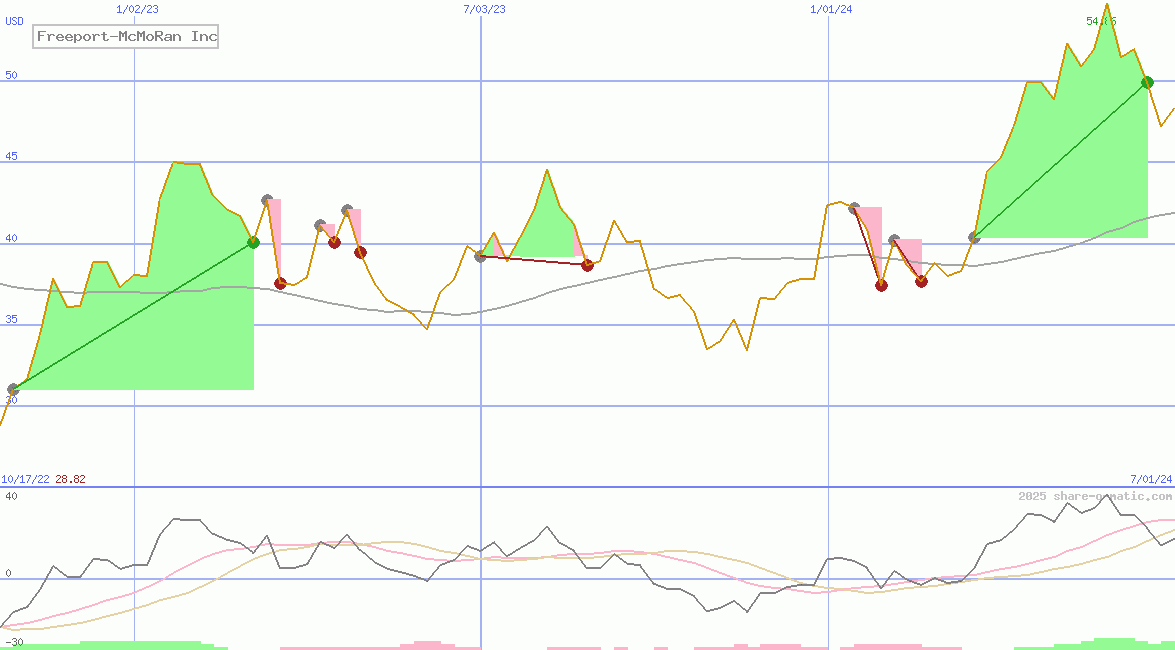The image size is (1175, 650).
Task: Click the 45 price axis label
Action: tap(10, 157)
